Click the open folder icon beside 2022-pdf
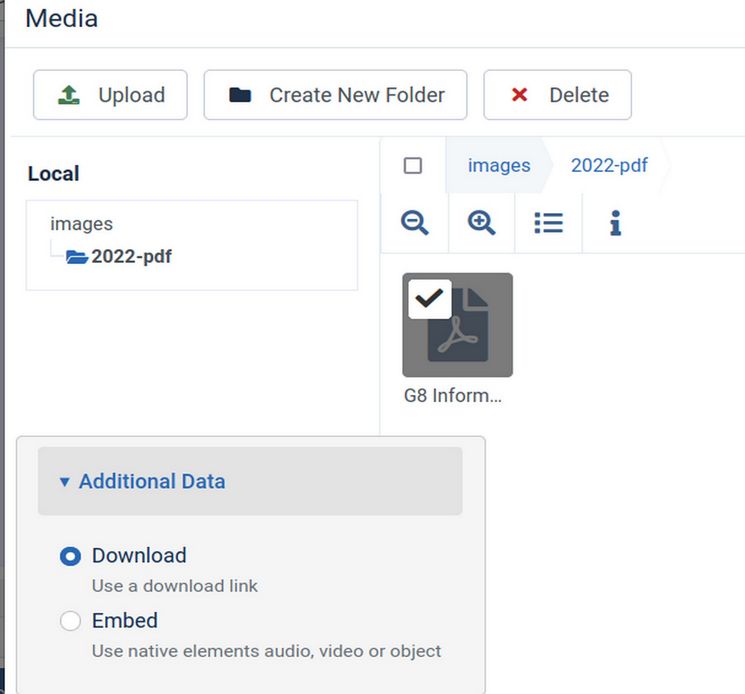The width and height of the screenshot is (745, 694). 76,257
